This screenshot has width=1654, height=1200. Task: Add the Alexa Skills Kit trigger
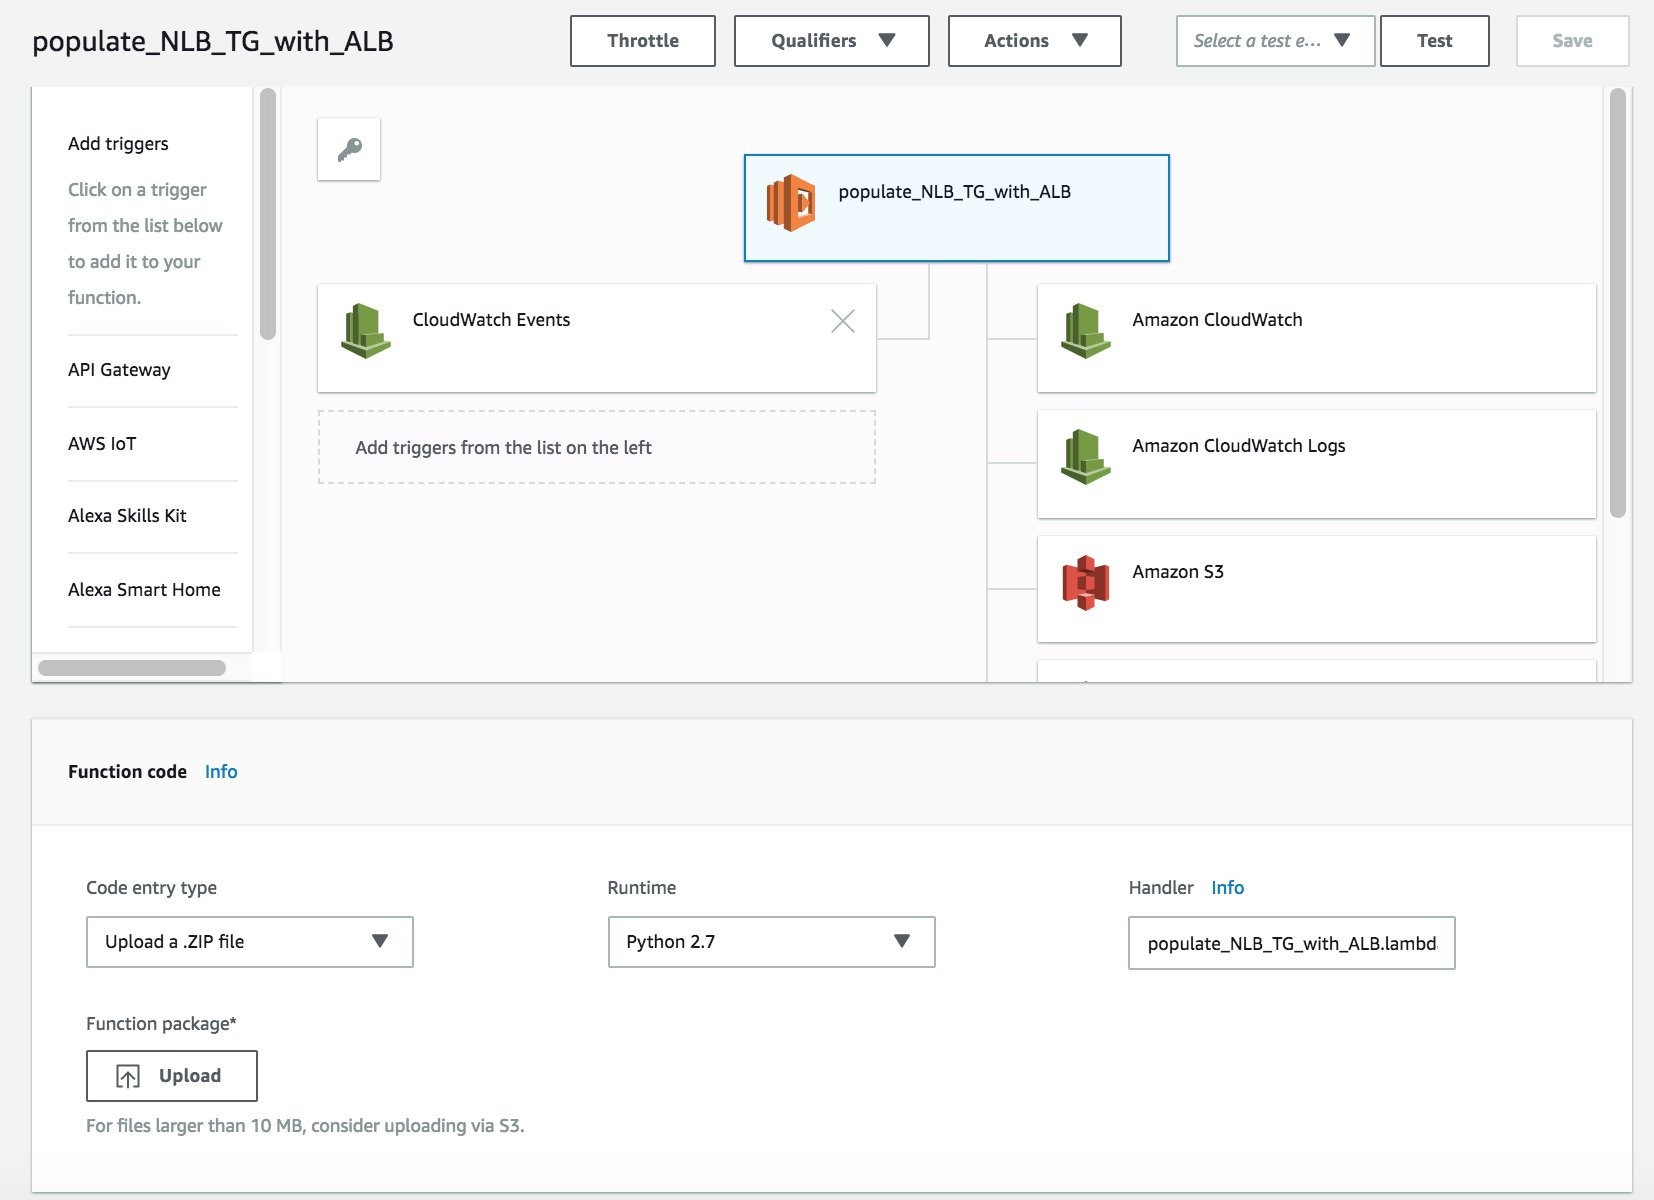pyautogui.click(x=127, y=516)
